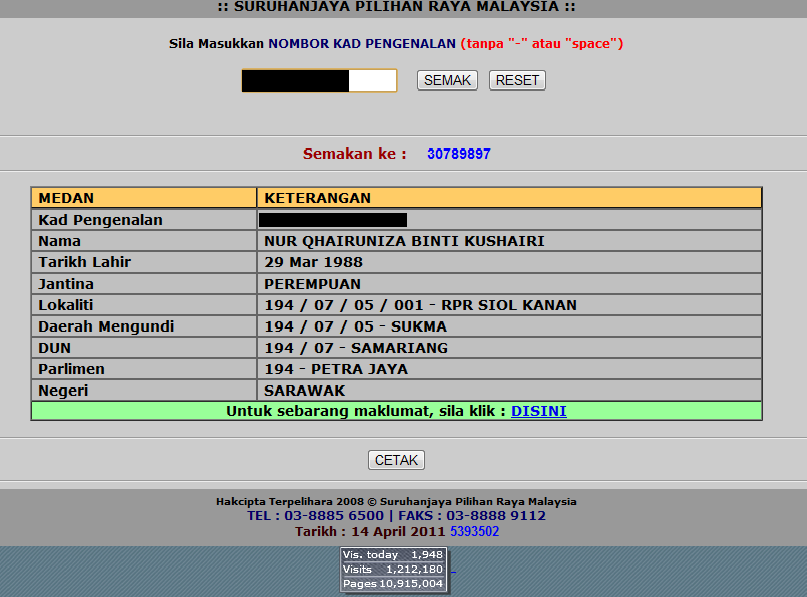Click the SARAWAK state value

coord(305,391)
